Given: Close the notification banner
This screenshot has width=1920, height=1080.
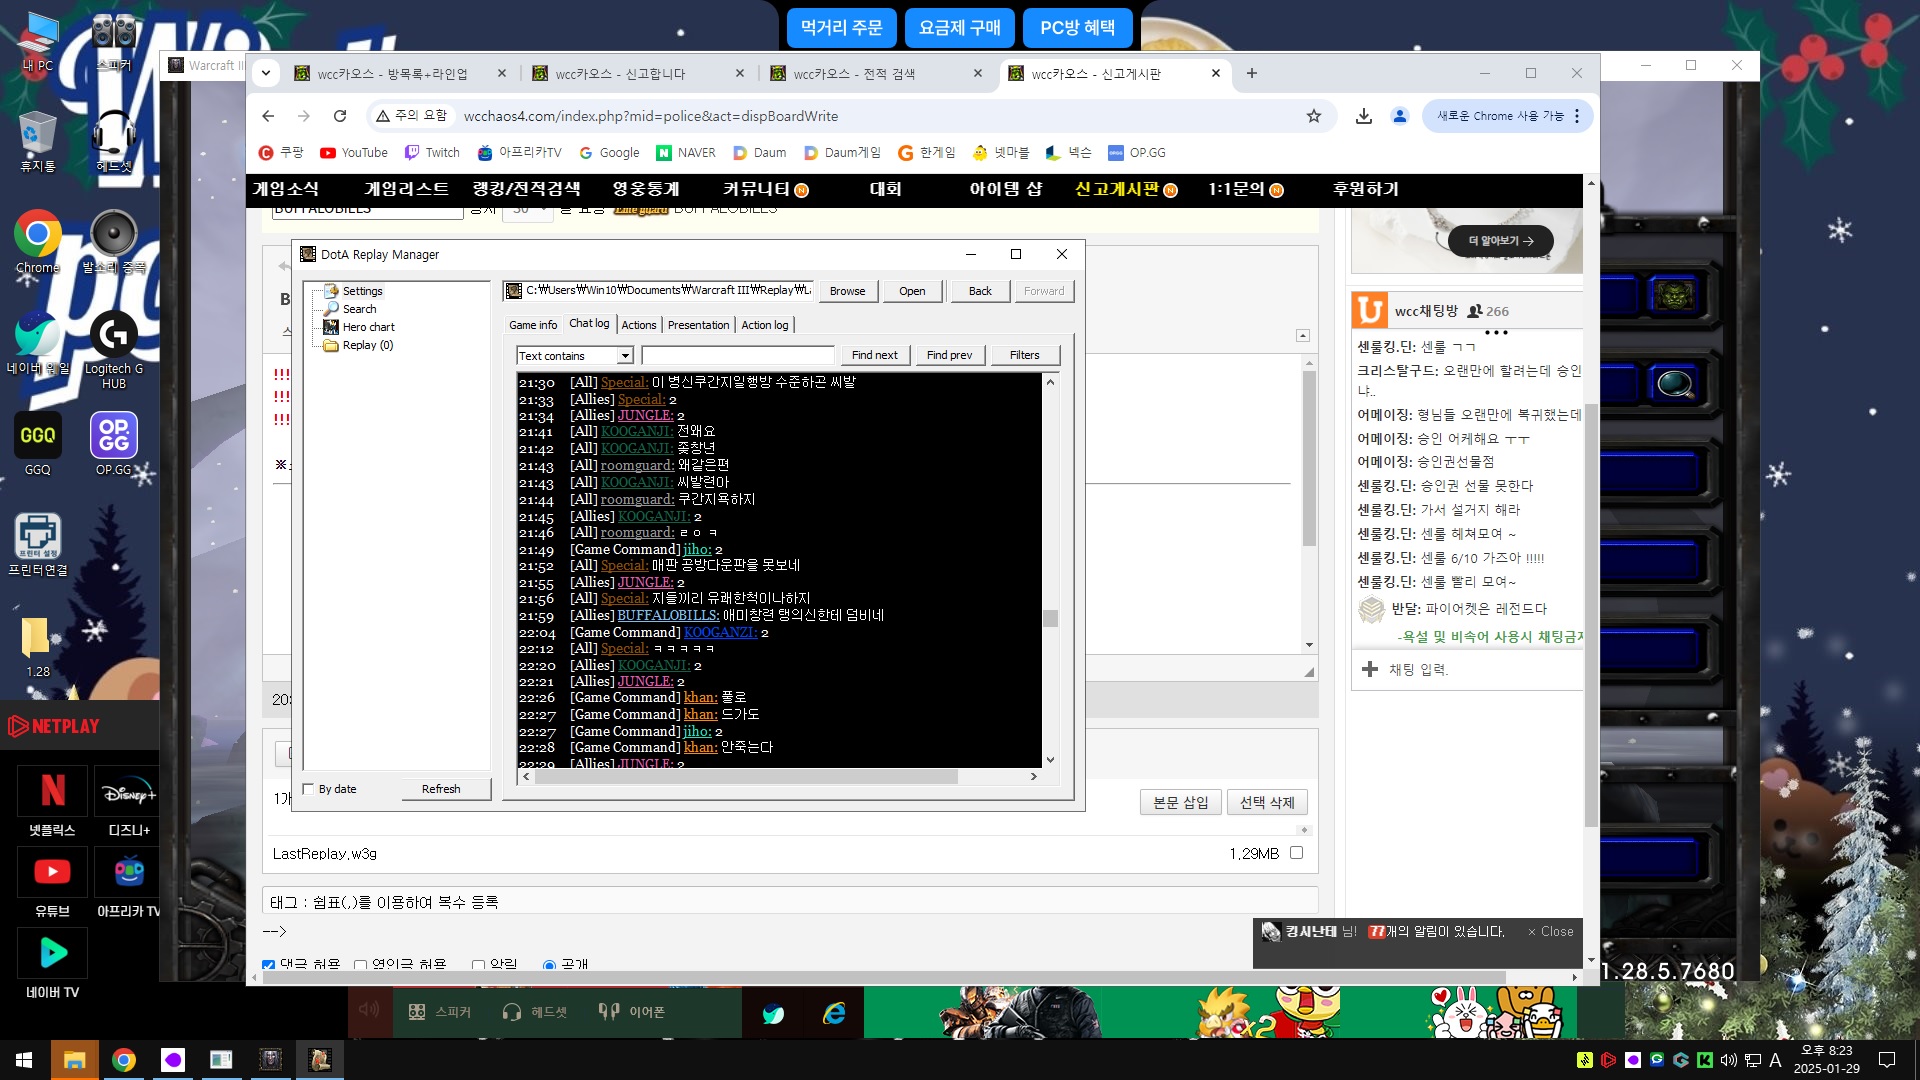Looking at the screenshot, I should (1550, 931).
